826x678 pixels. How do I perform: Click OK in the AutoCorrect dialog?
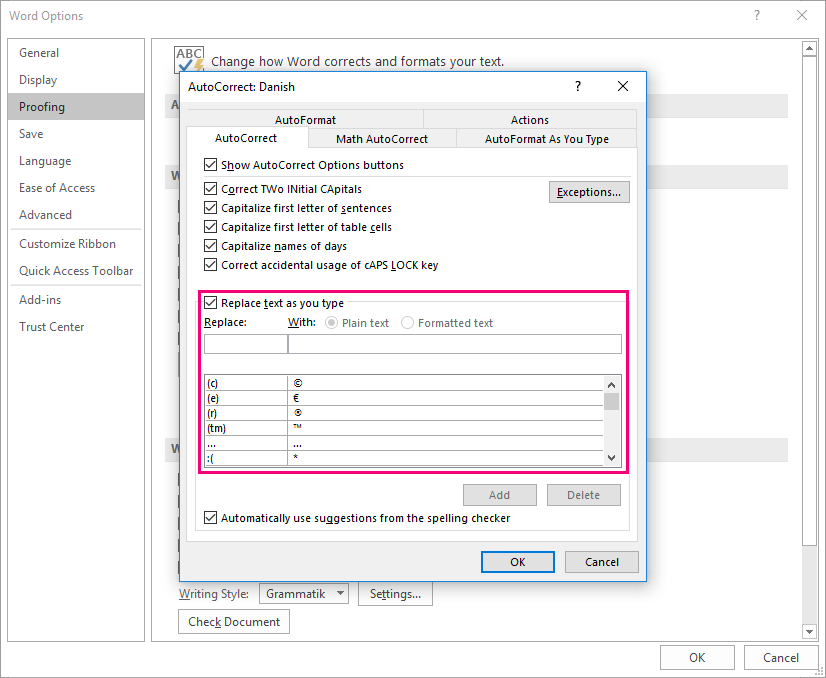(x=517, y=562)
